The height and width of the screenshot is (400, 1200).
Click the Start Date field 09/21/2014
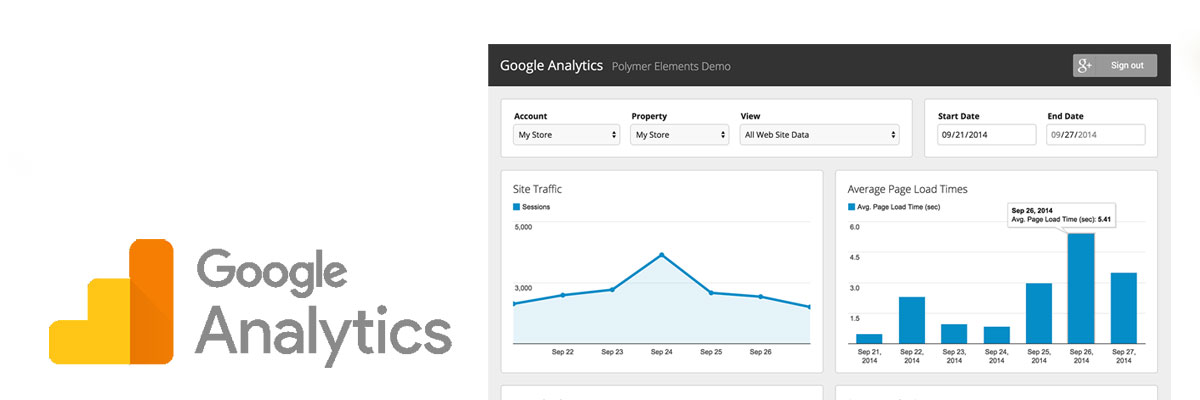[986, 134]
